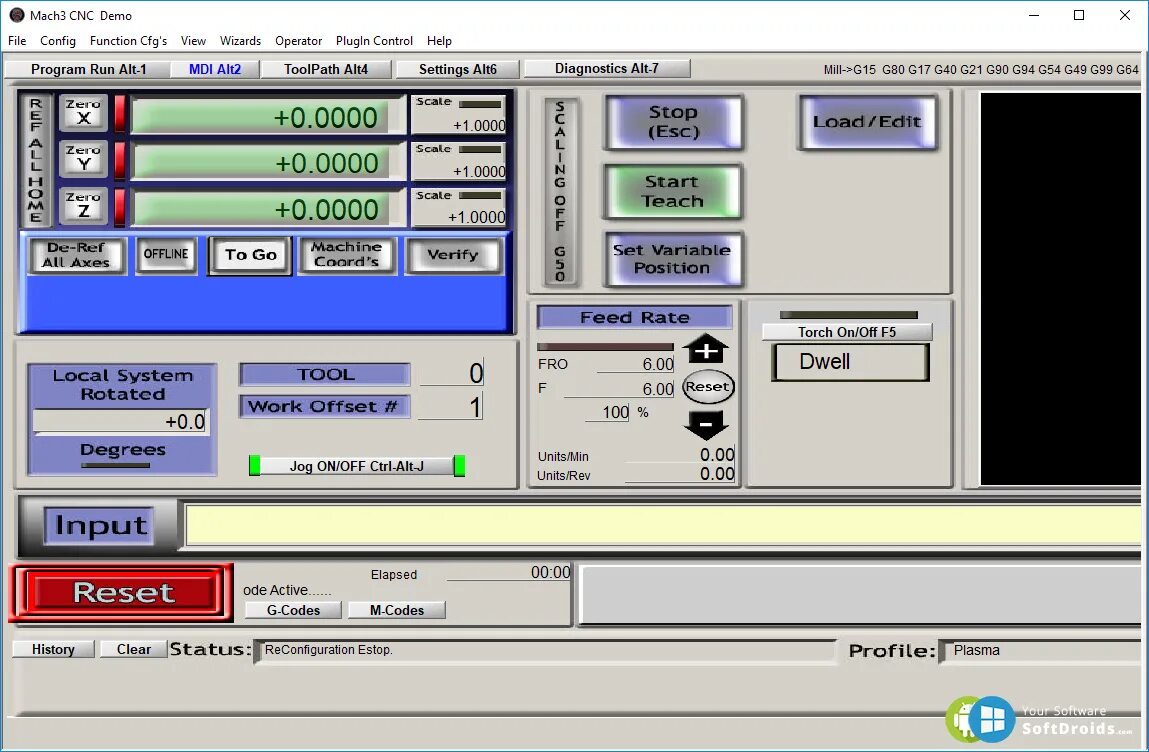Zero the Z axis
Viewport: 1149px width, 752px height.
pos(84,205)
